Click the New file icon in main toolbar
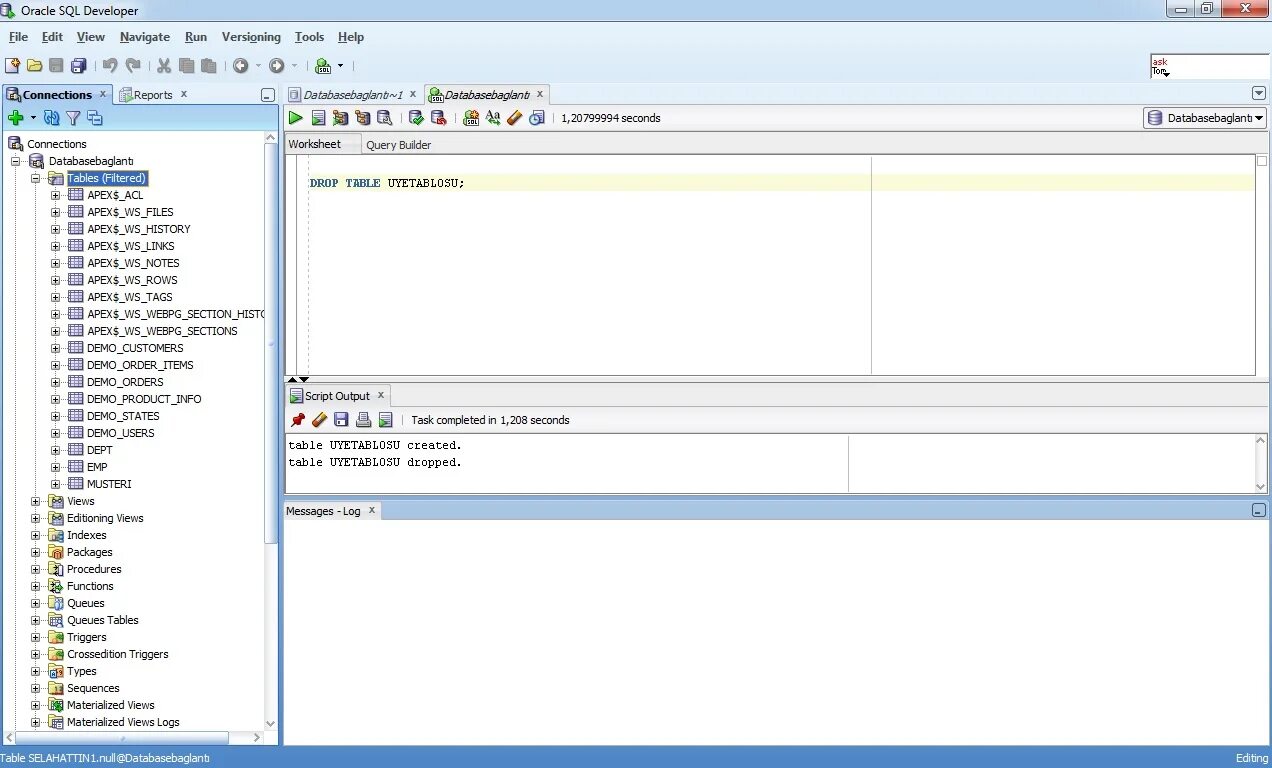This screenshot has width=1272, height=768. pos(12,66)
